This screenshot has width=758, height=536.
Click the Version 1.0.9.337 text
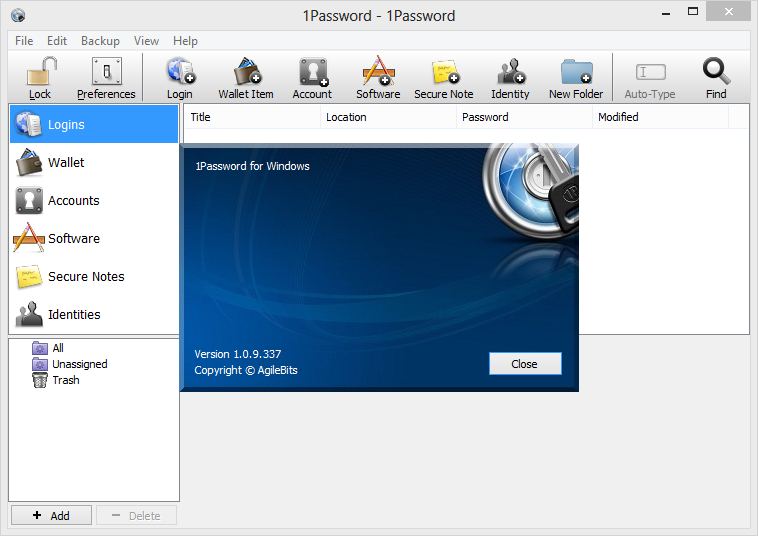237,354
